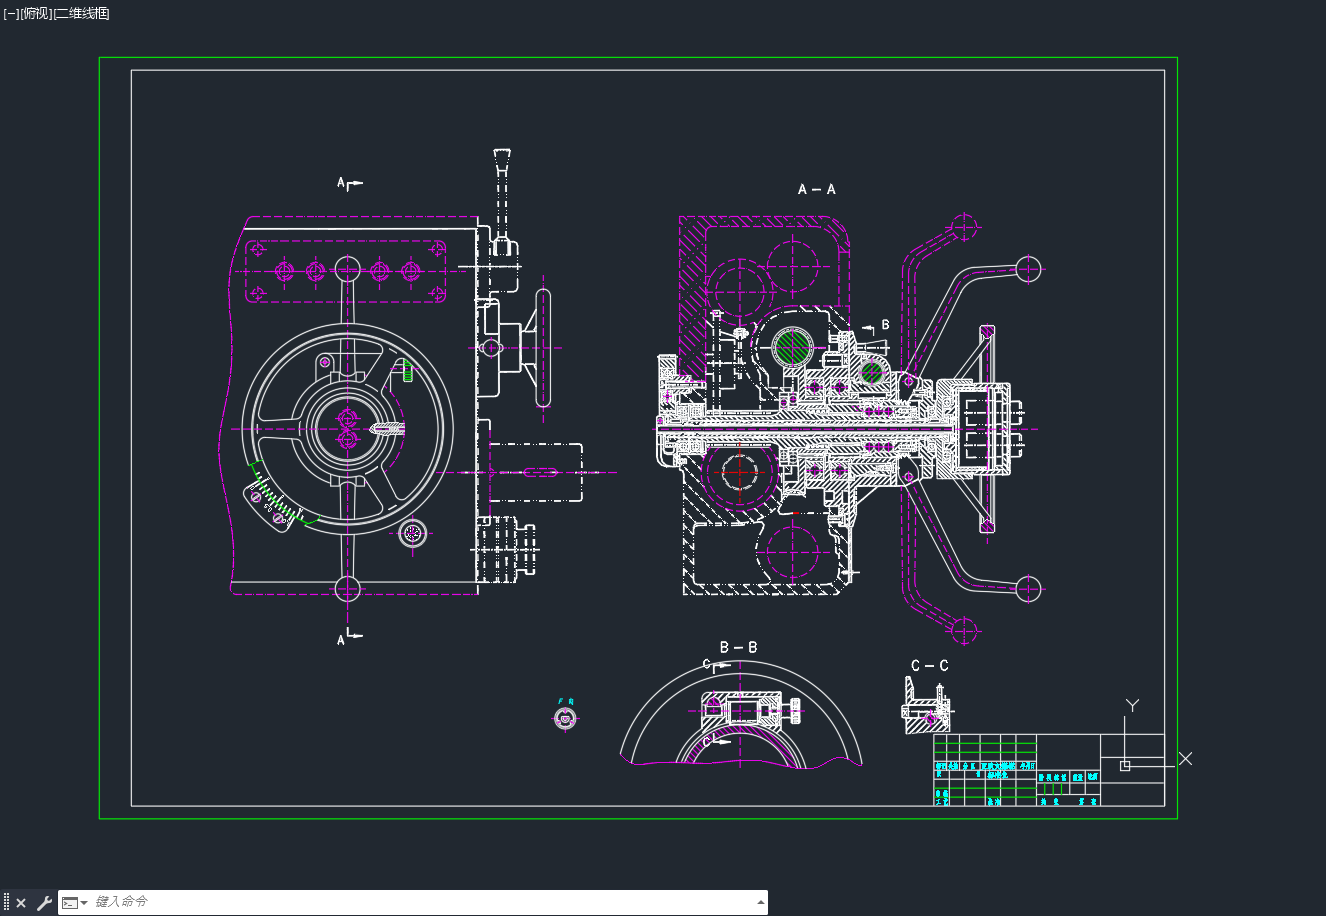Open the 俯视 view controls menu

point(36,13)
